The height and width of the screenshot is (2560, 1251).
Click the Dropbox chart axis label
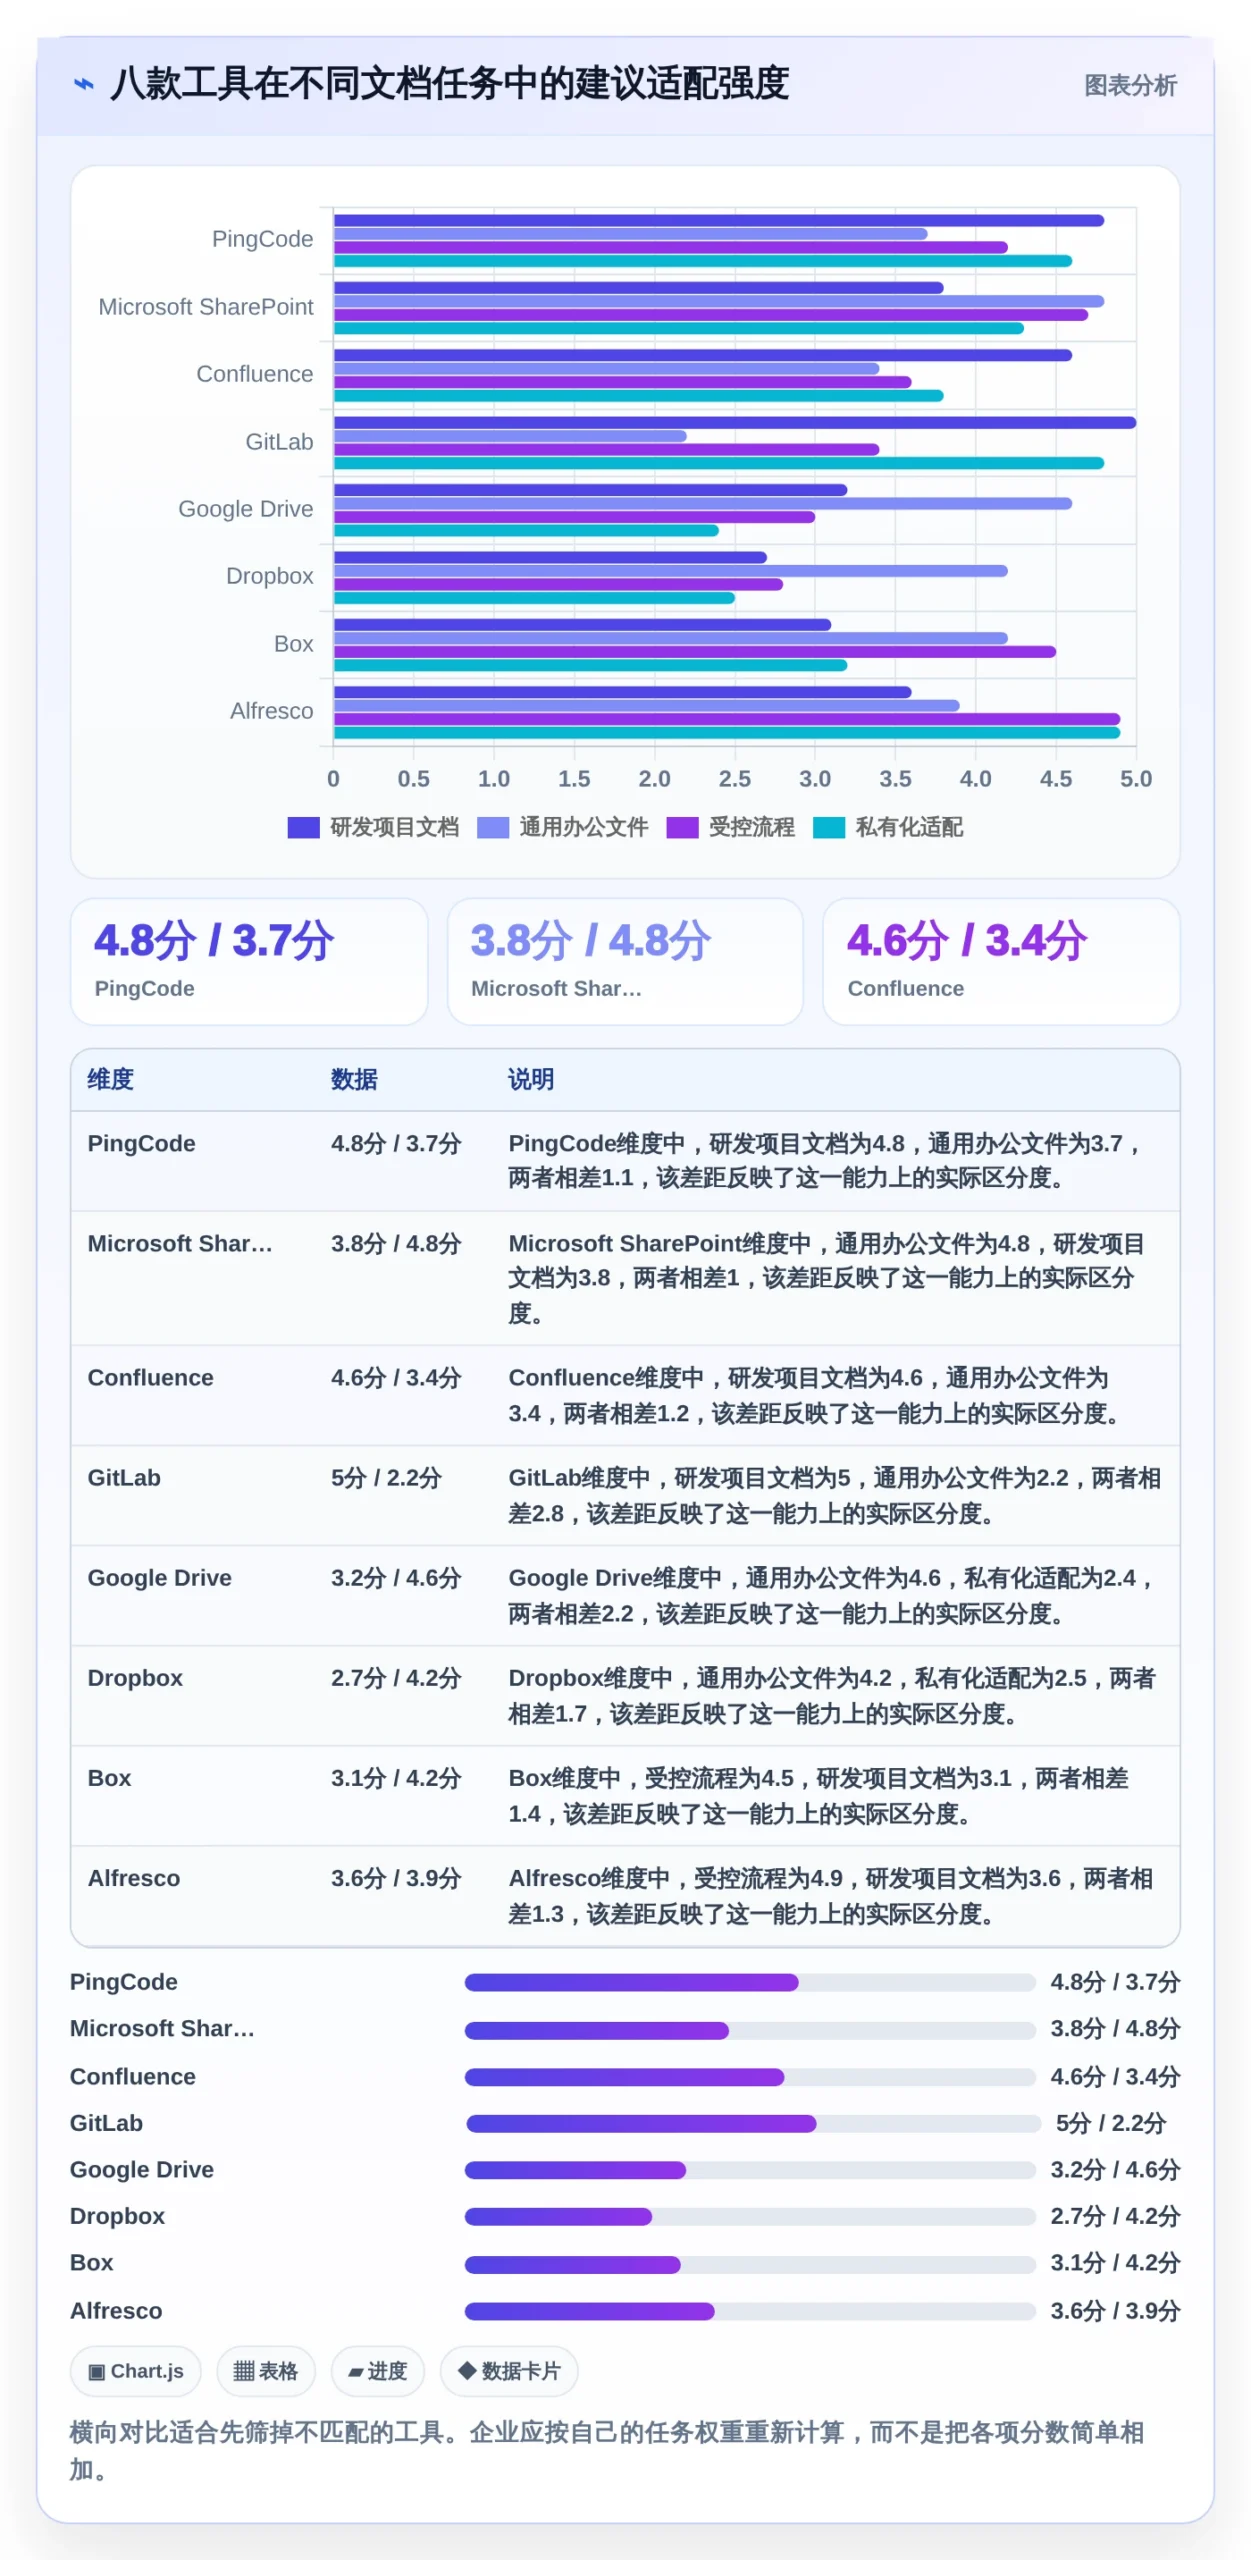[x=269, y=576]
